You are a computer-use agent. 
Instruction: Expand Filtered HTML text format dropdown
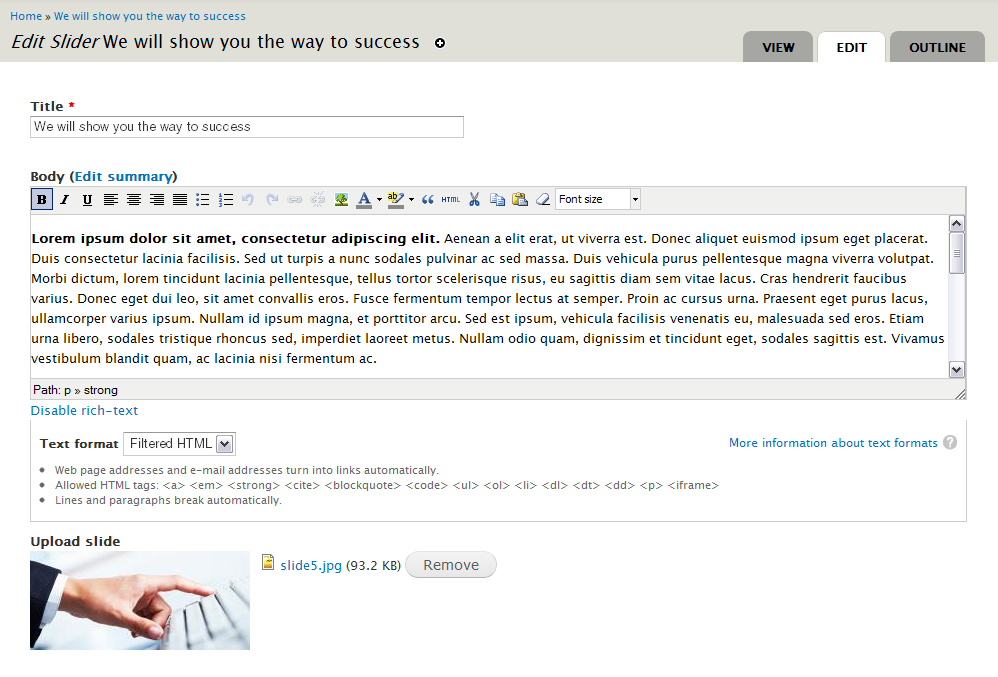tap(179, 443)
